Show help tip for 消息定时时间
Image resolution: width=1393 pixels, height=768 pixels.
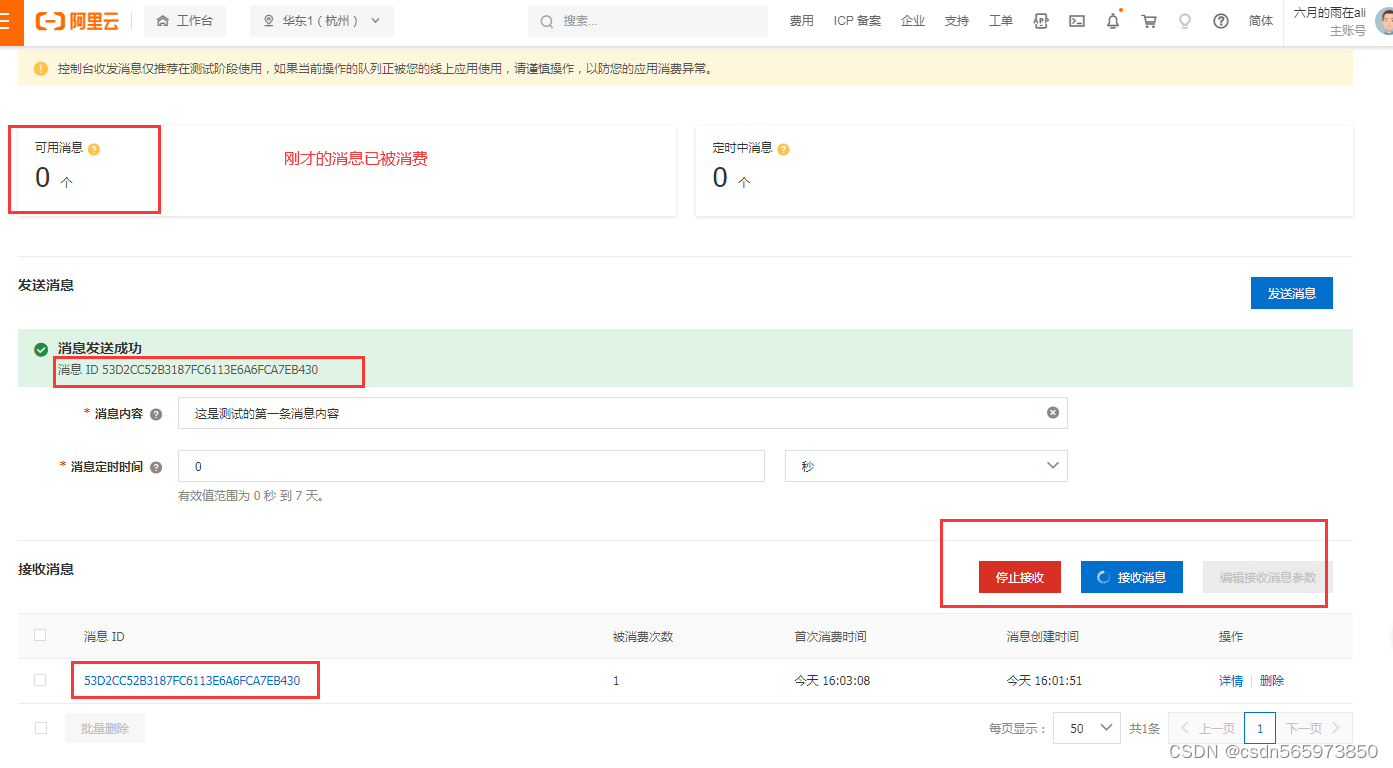[x=156, y=467]
